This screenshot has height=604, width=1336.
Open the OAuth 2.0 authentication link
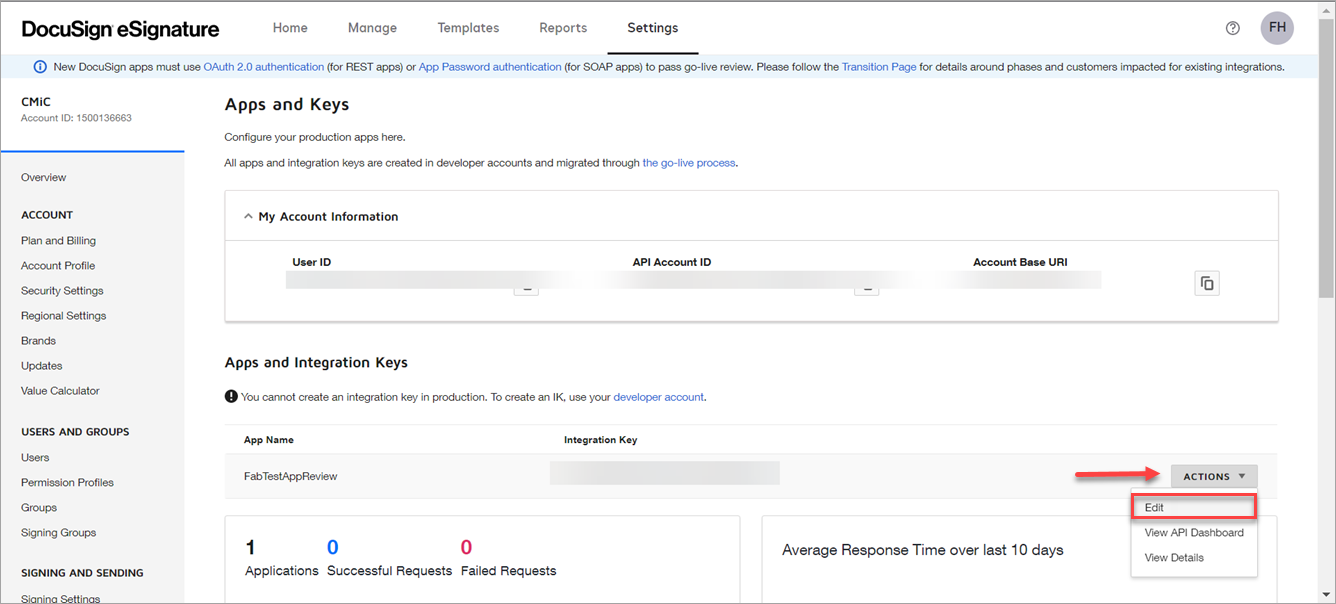click(x=264, y=67)
